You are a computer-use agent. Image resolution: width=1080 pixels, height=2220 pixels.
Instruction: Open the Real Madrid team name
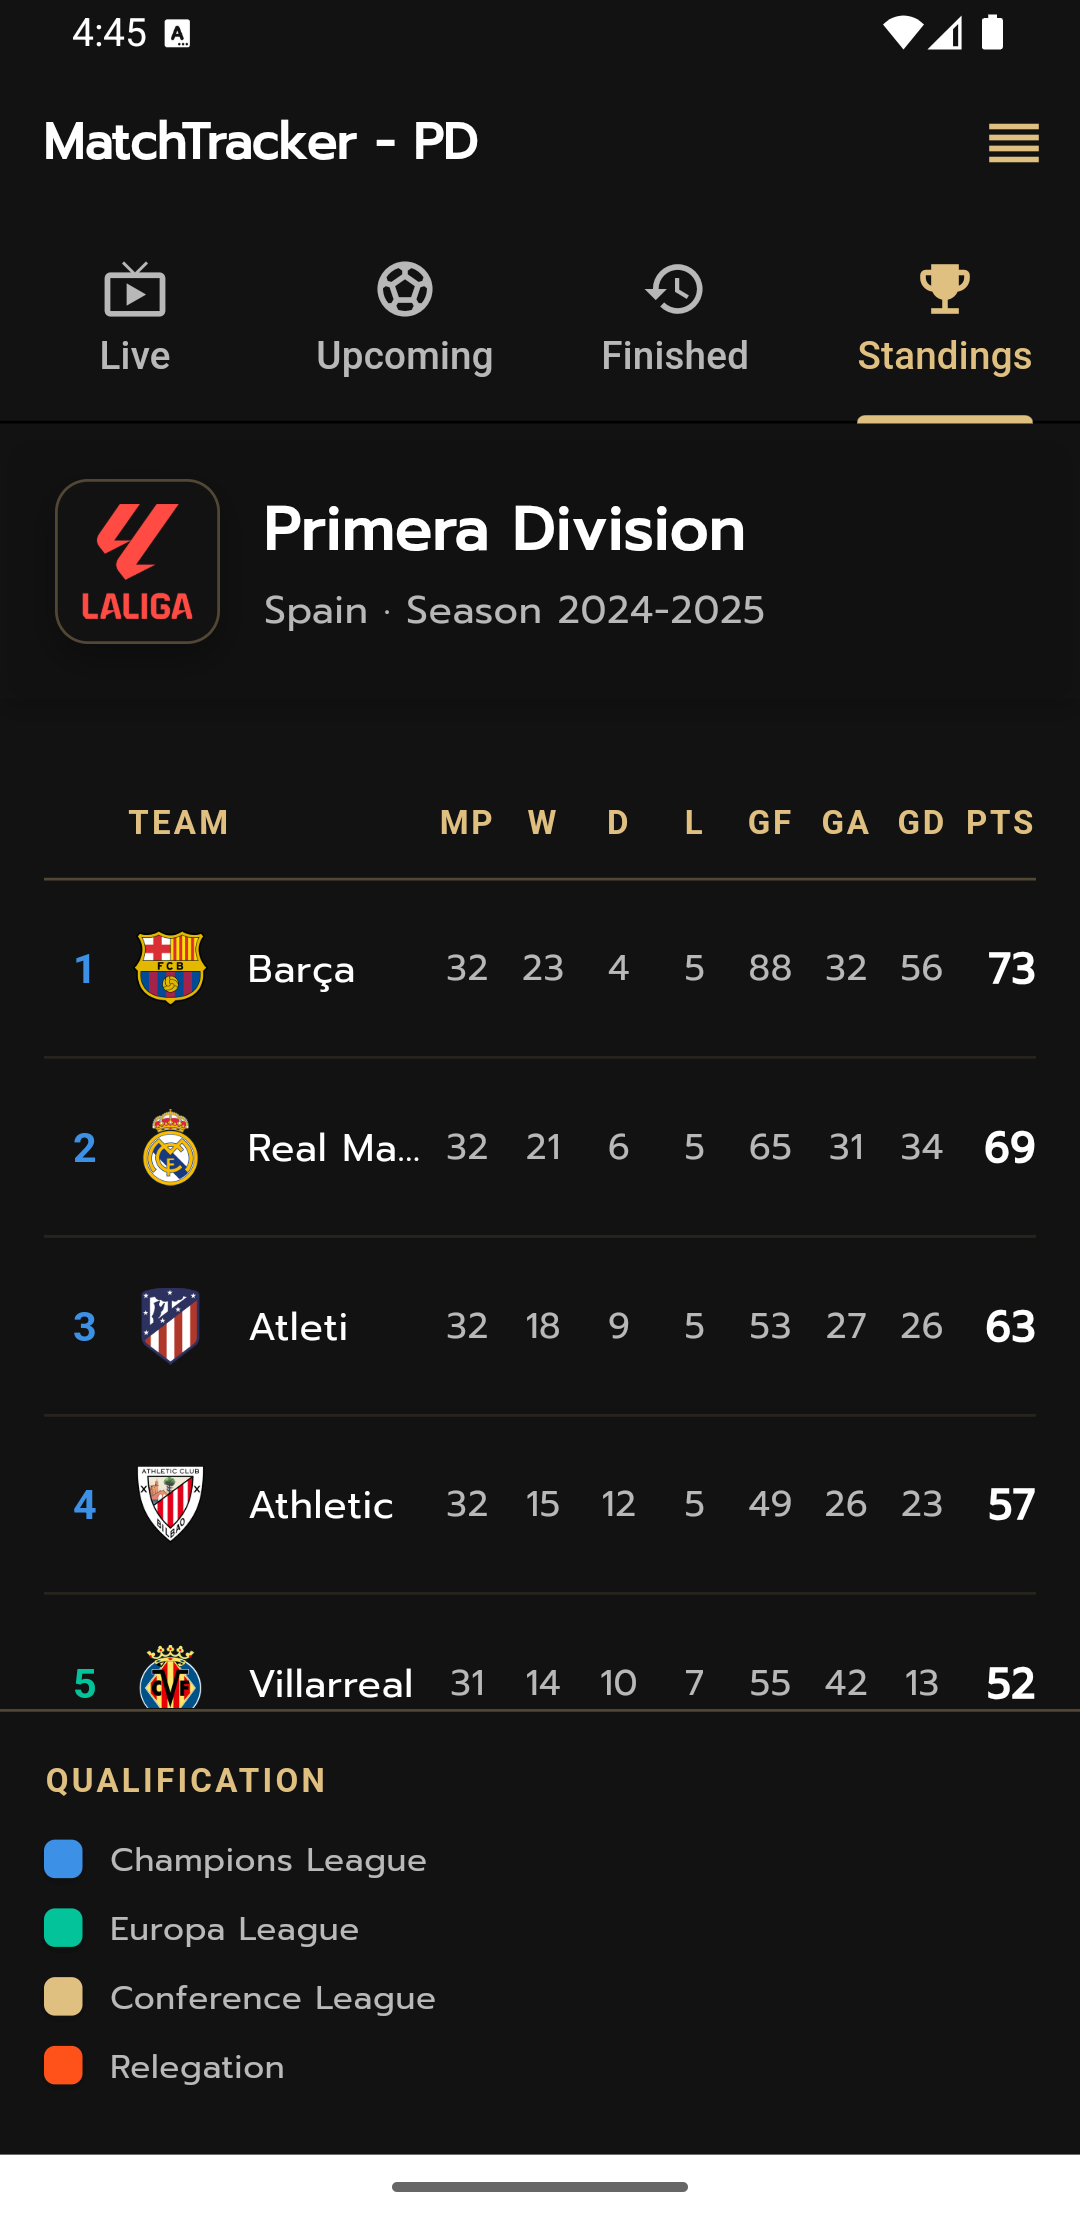click(333, 1148)
